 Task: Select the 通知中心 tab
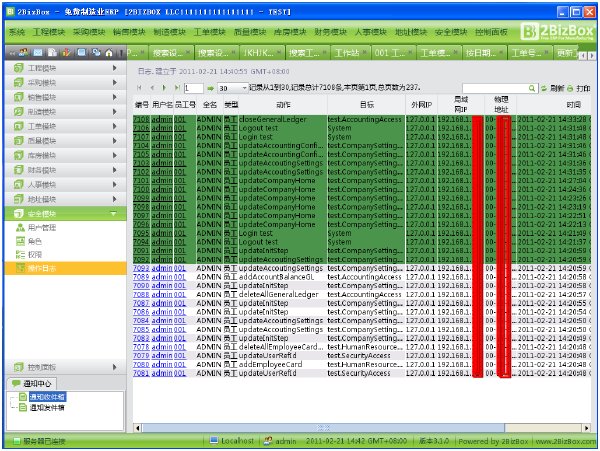pos(32,383)
